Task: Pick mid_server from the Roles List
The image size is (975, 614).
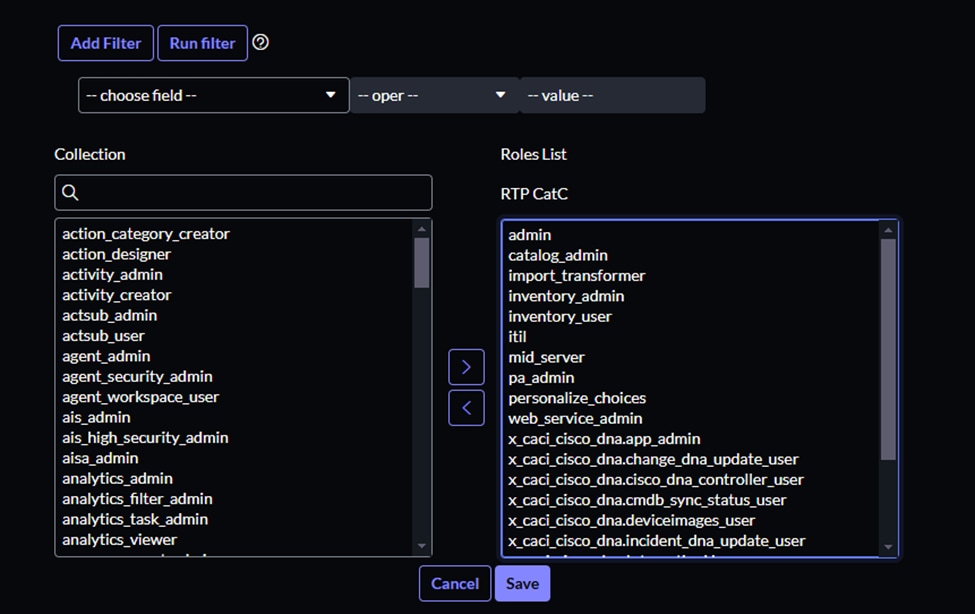Action: tap(546, 357)
